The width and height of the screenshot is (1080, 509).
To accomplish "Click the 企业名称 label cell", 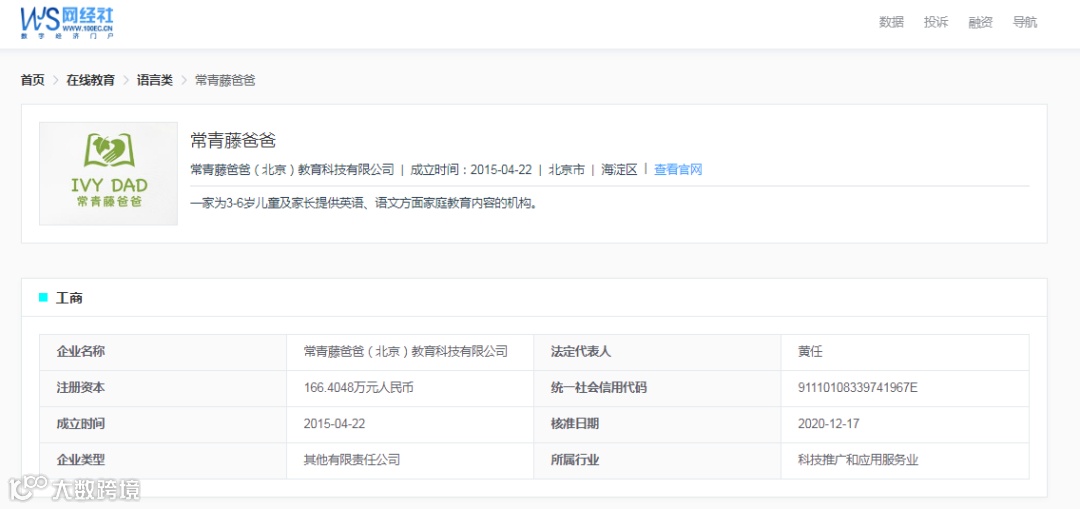I will tap(163, 352).
